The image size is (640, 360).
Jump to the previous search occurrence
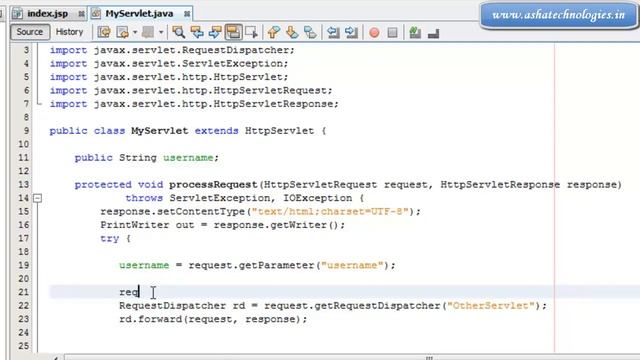coord(197,32)
